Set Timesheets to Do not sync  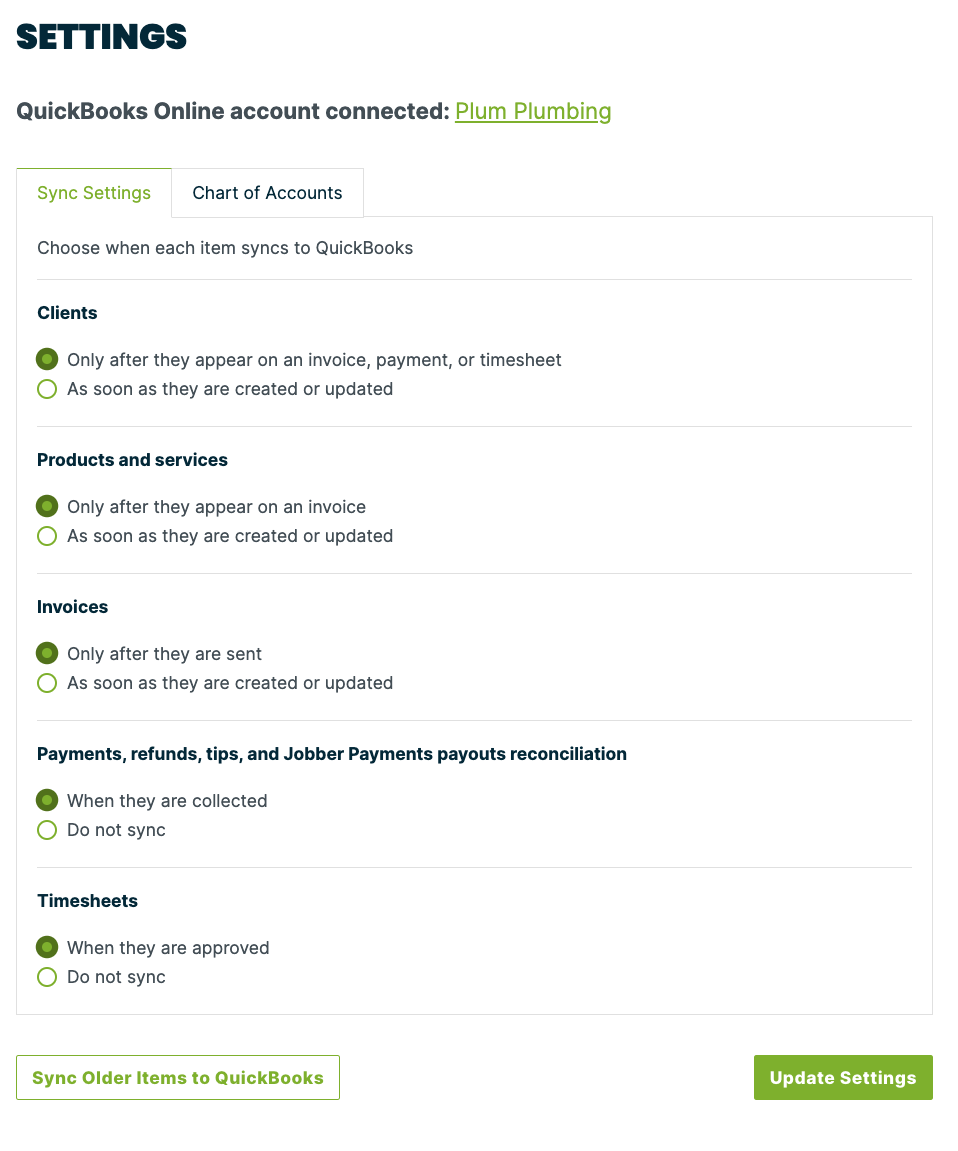pyautogui.click(x=47, y=977)
